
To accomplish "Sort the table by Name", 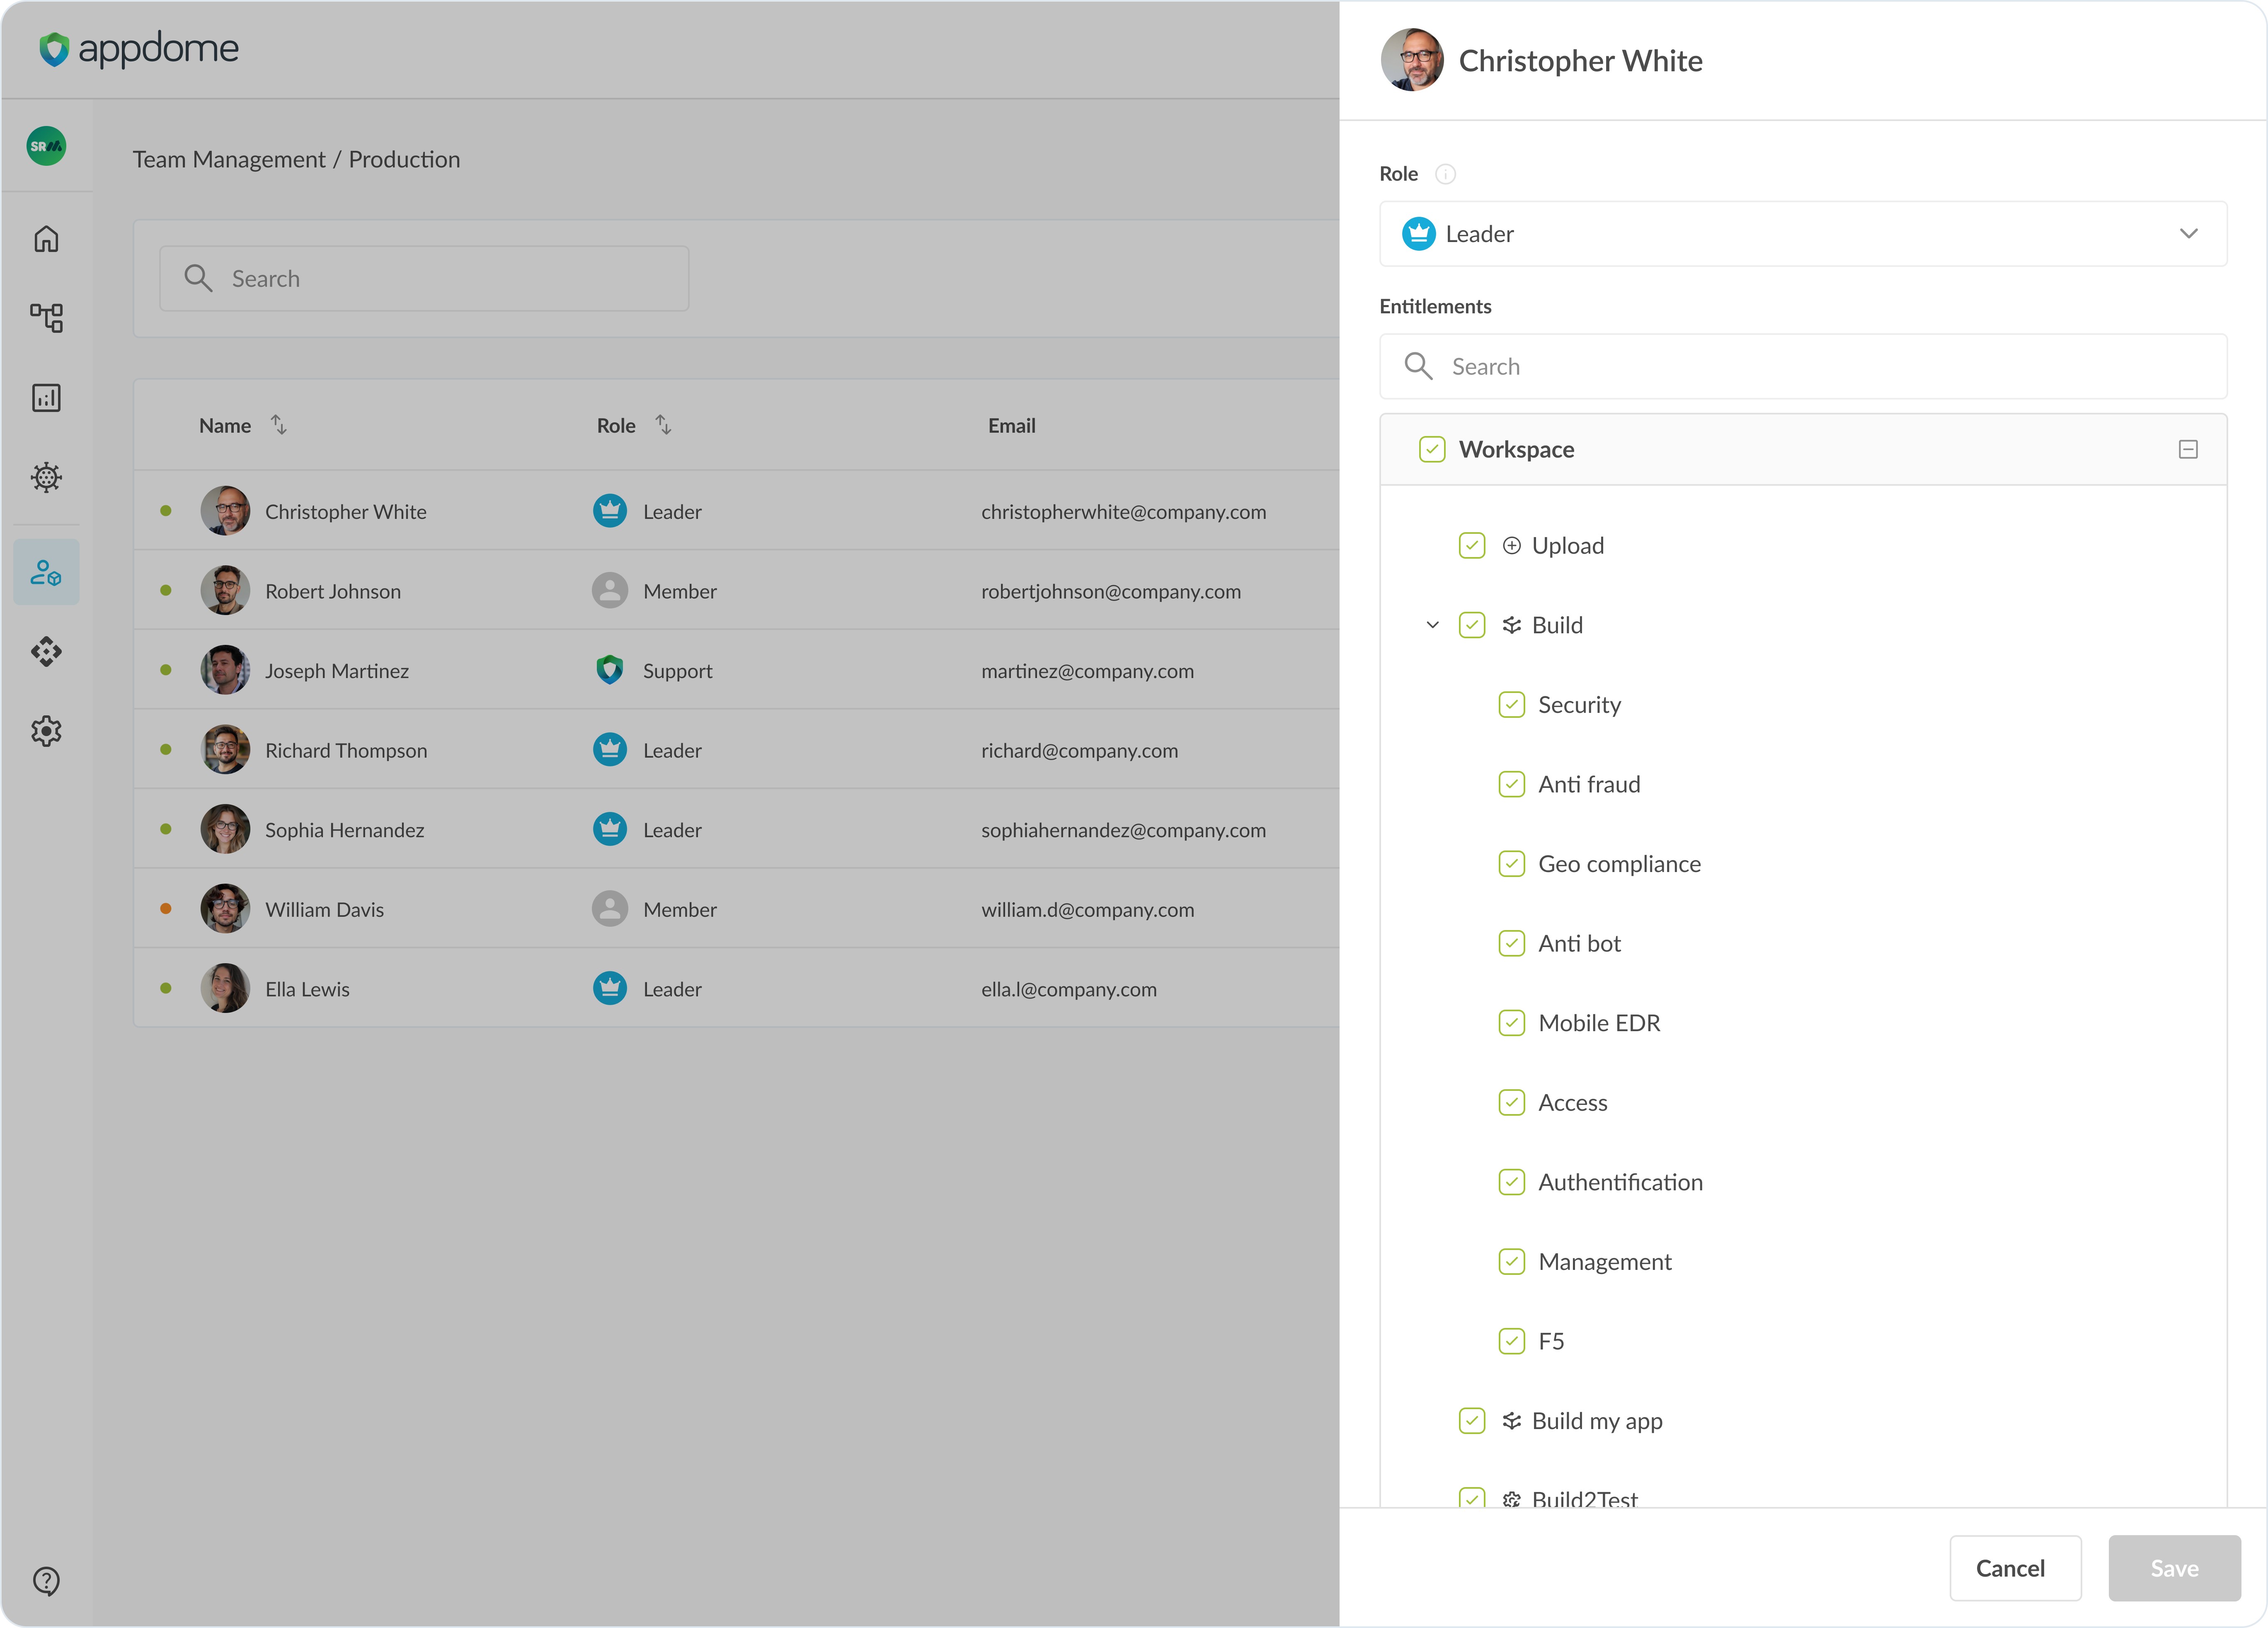I will click(x=279, y=425).
